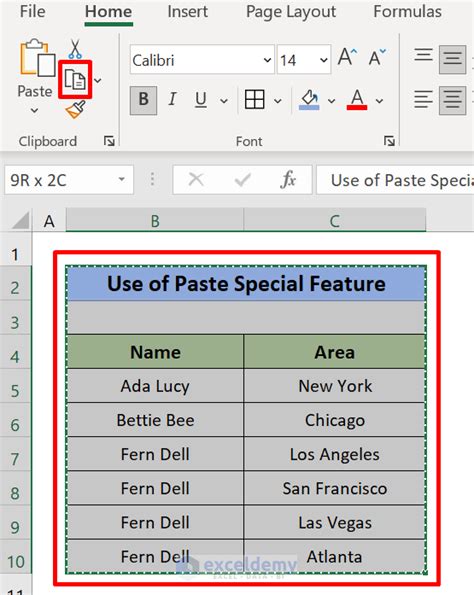This screenshot has height=595, width=474.
Task: Toggle middle vertical alignment
Action: pos(452,59)
